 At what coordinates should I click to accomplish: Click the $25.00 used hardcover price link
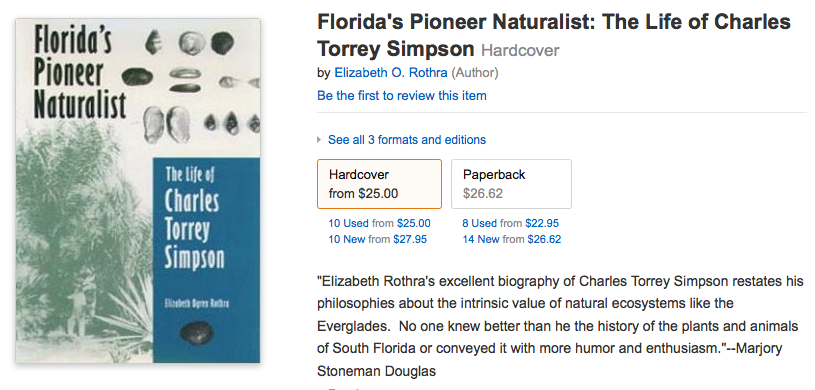pyautogui.click(x=414, y=224)
